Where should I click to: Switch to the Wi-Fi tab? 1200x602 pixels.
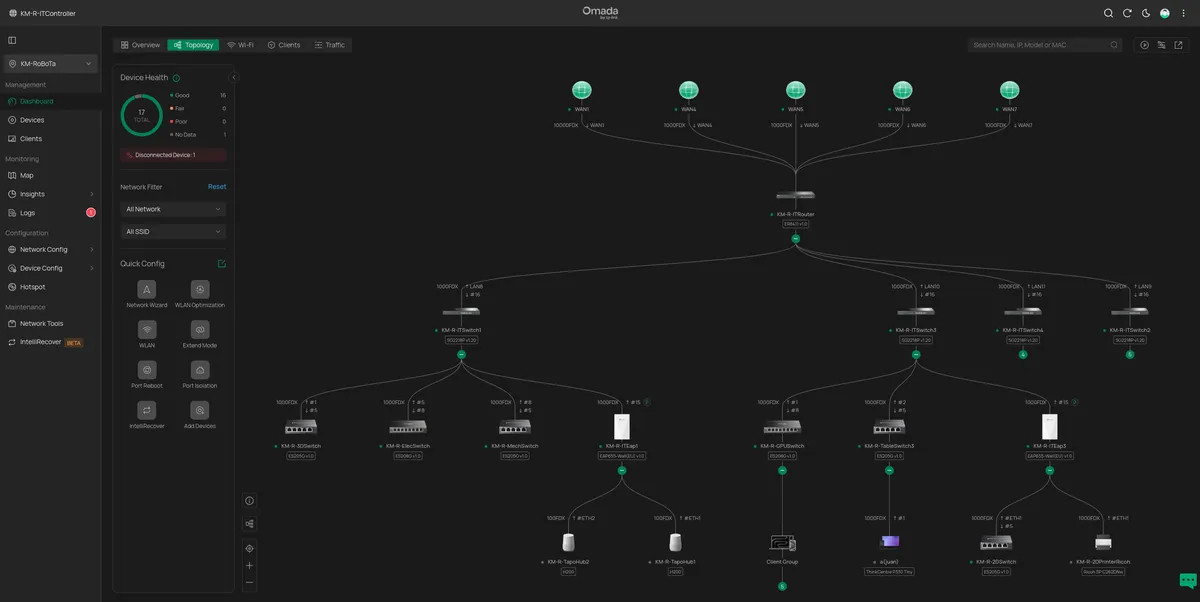pyautogui.click(x=240, y=45)
